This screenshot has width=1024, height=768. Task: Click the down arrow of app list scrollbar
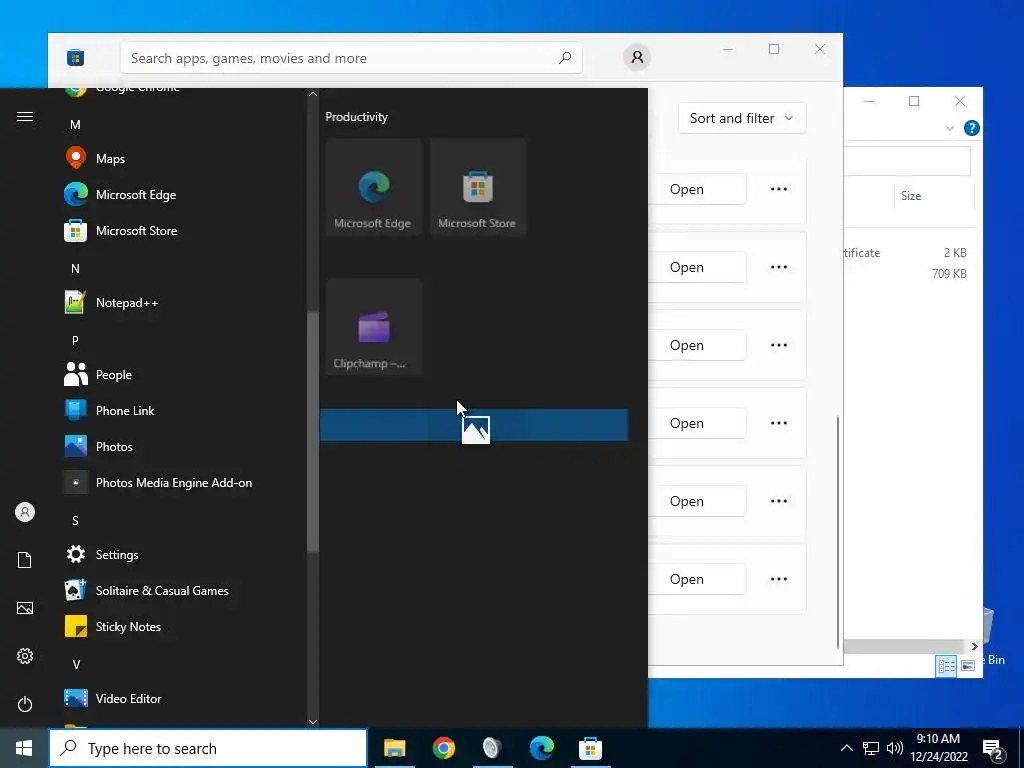313,722
